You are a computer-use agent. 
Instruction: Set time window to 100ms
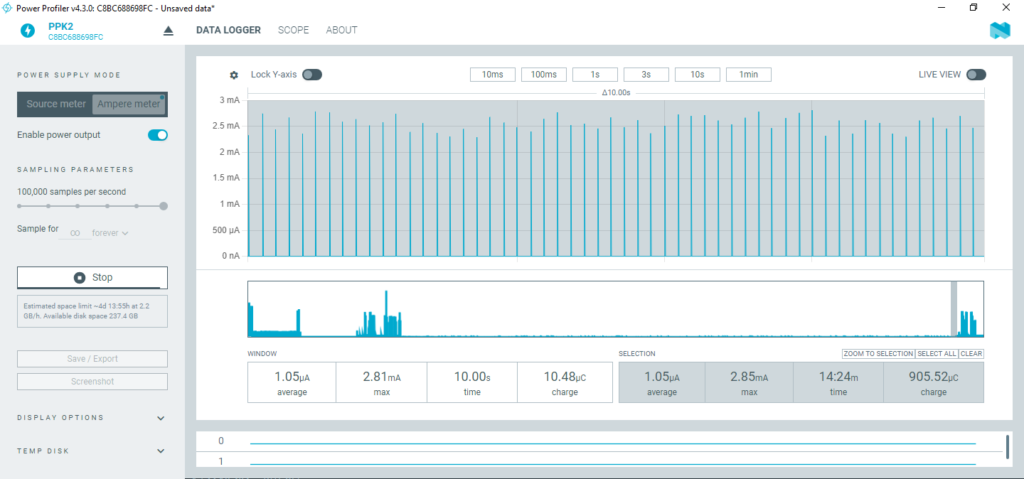pos(543,74)
